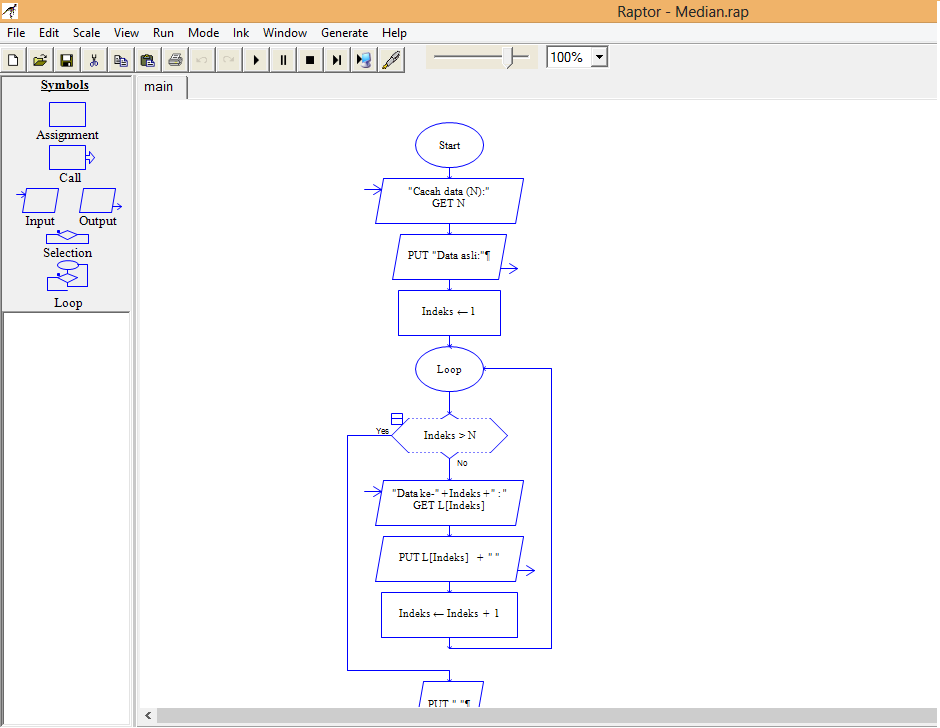940x728 pixels.
Task: Select the Output symbol
Action: [98, 200]
